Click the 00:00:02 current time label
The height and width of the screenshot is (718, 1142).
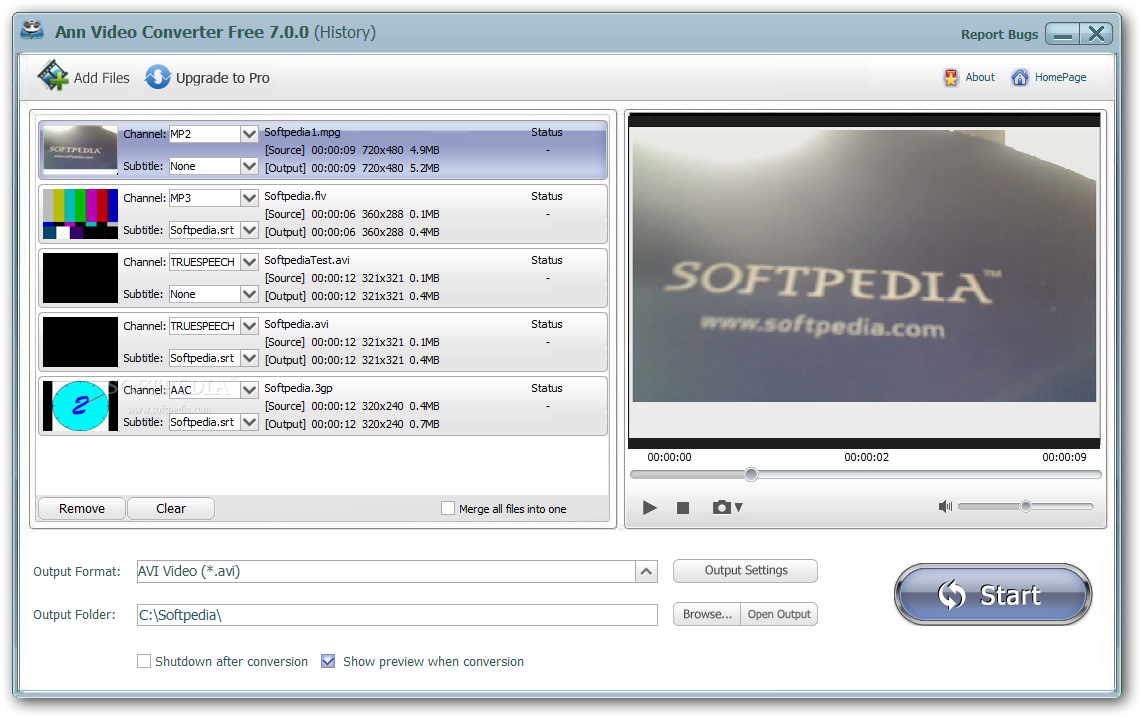point(866,457)
